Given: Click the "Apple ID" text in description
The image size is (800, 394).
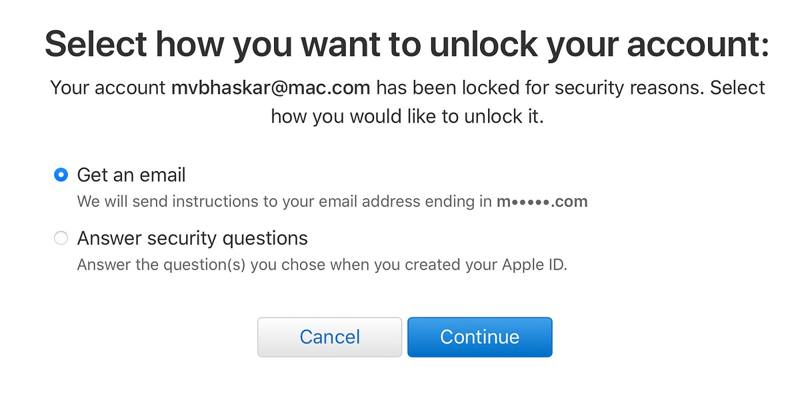Looking at the screenshot, I should (x=534, y=265).
